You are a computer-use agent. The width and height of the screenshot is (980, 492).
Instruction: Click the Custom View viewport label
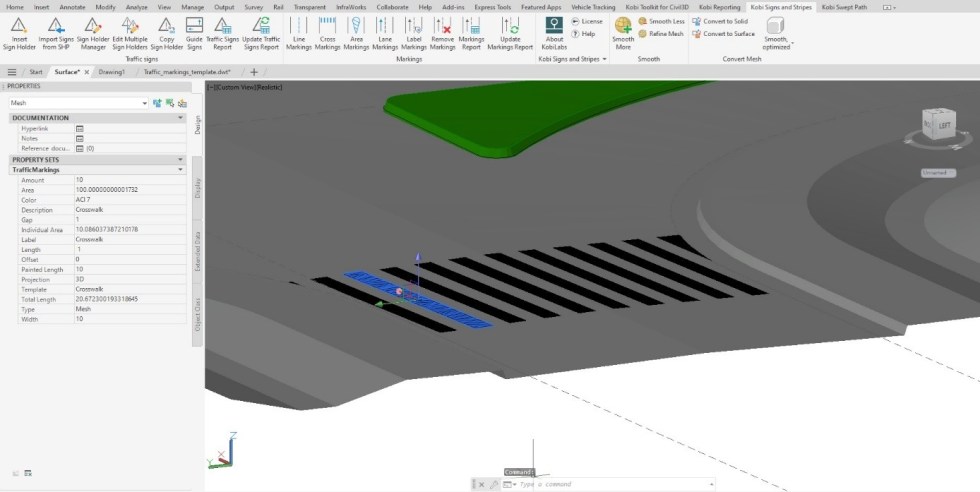[x=236, y=88]
